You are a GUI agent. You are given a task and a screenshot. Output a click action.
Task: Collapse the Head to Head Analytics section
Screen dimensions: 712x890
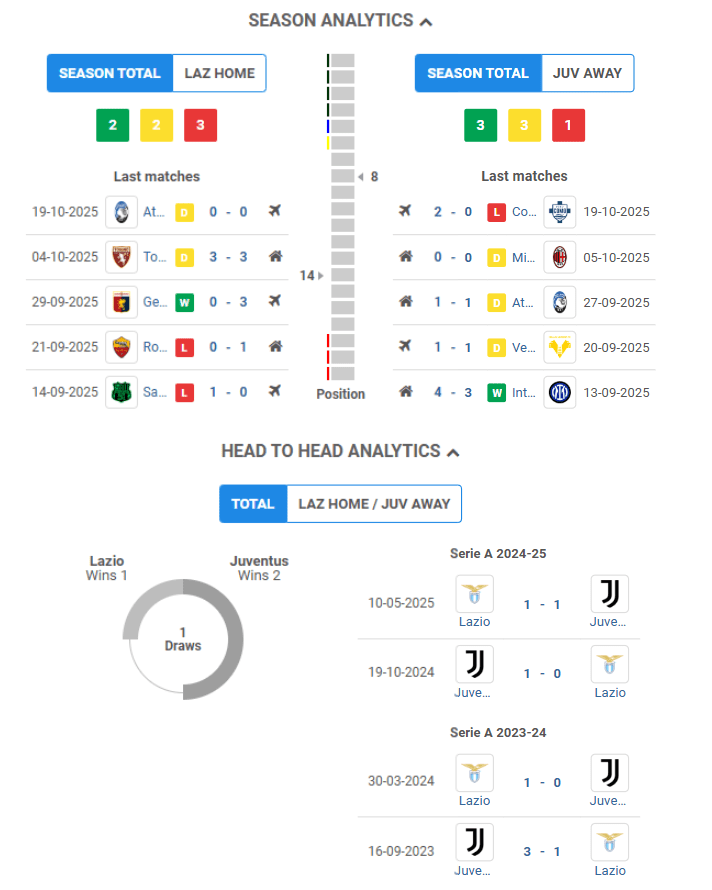tap(453, 452)
